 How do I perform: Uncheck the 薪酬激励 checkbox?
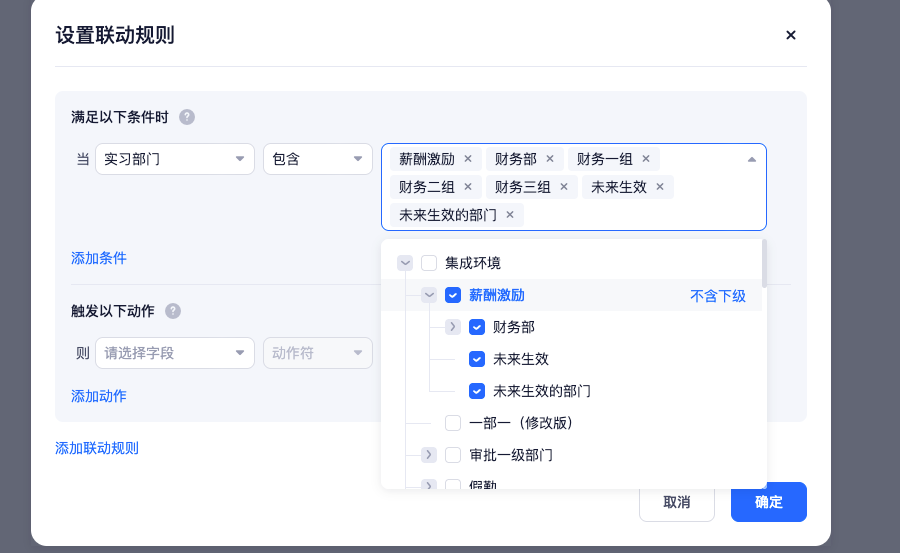tap(453, 295)
